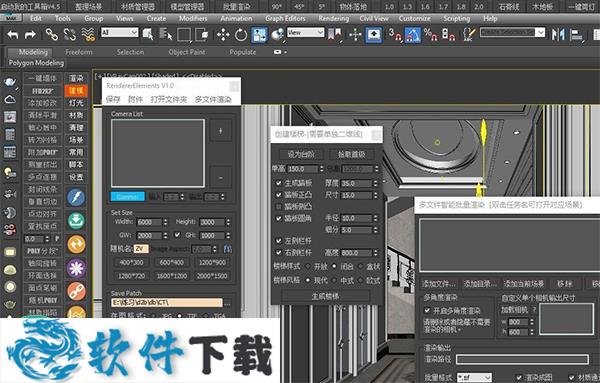
Task: Switch to the Object Paint ribbon tab
Action: 187,52
